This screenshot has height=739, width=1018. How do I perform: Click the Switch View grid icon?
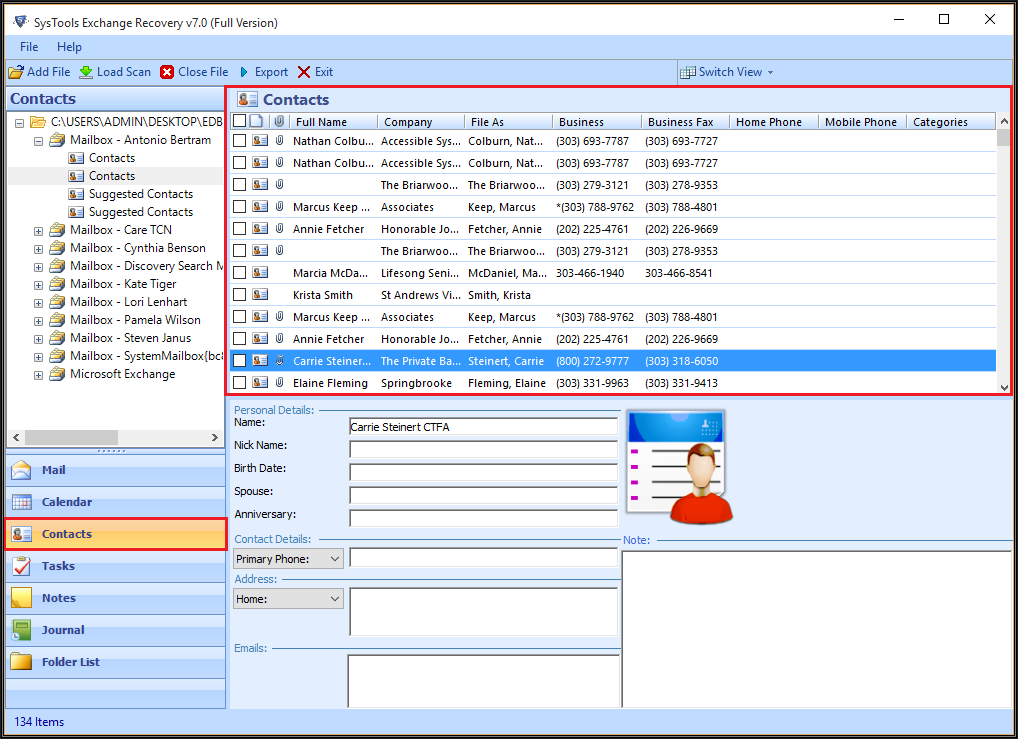coord(688,72)
